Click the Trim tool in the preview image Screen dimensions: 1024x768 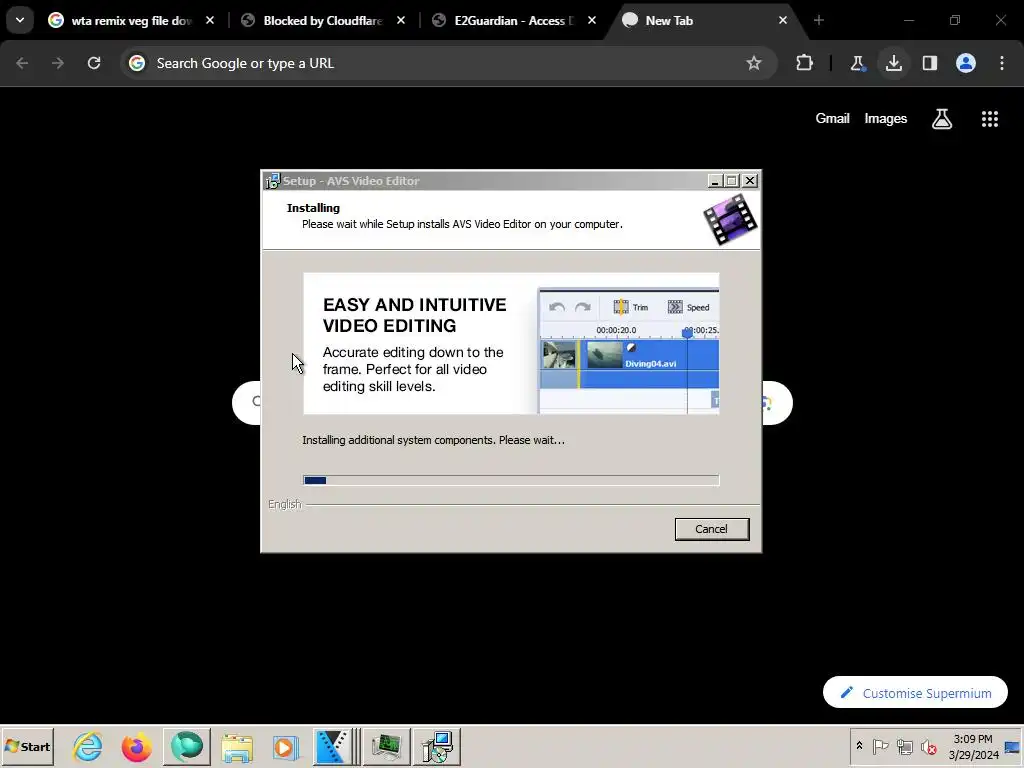coord(631,307)
